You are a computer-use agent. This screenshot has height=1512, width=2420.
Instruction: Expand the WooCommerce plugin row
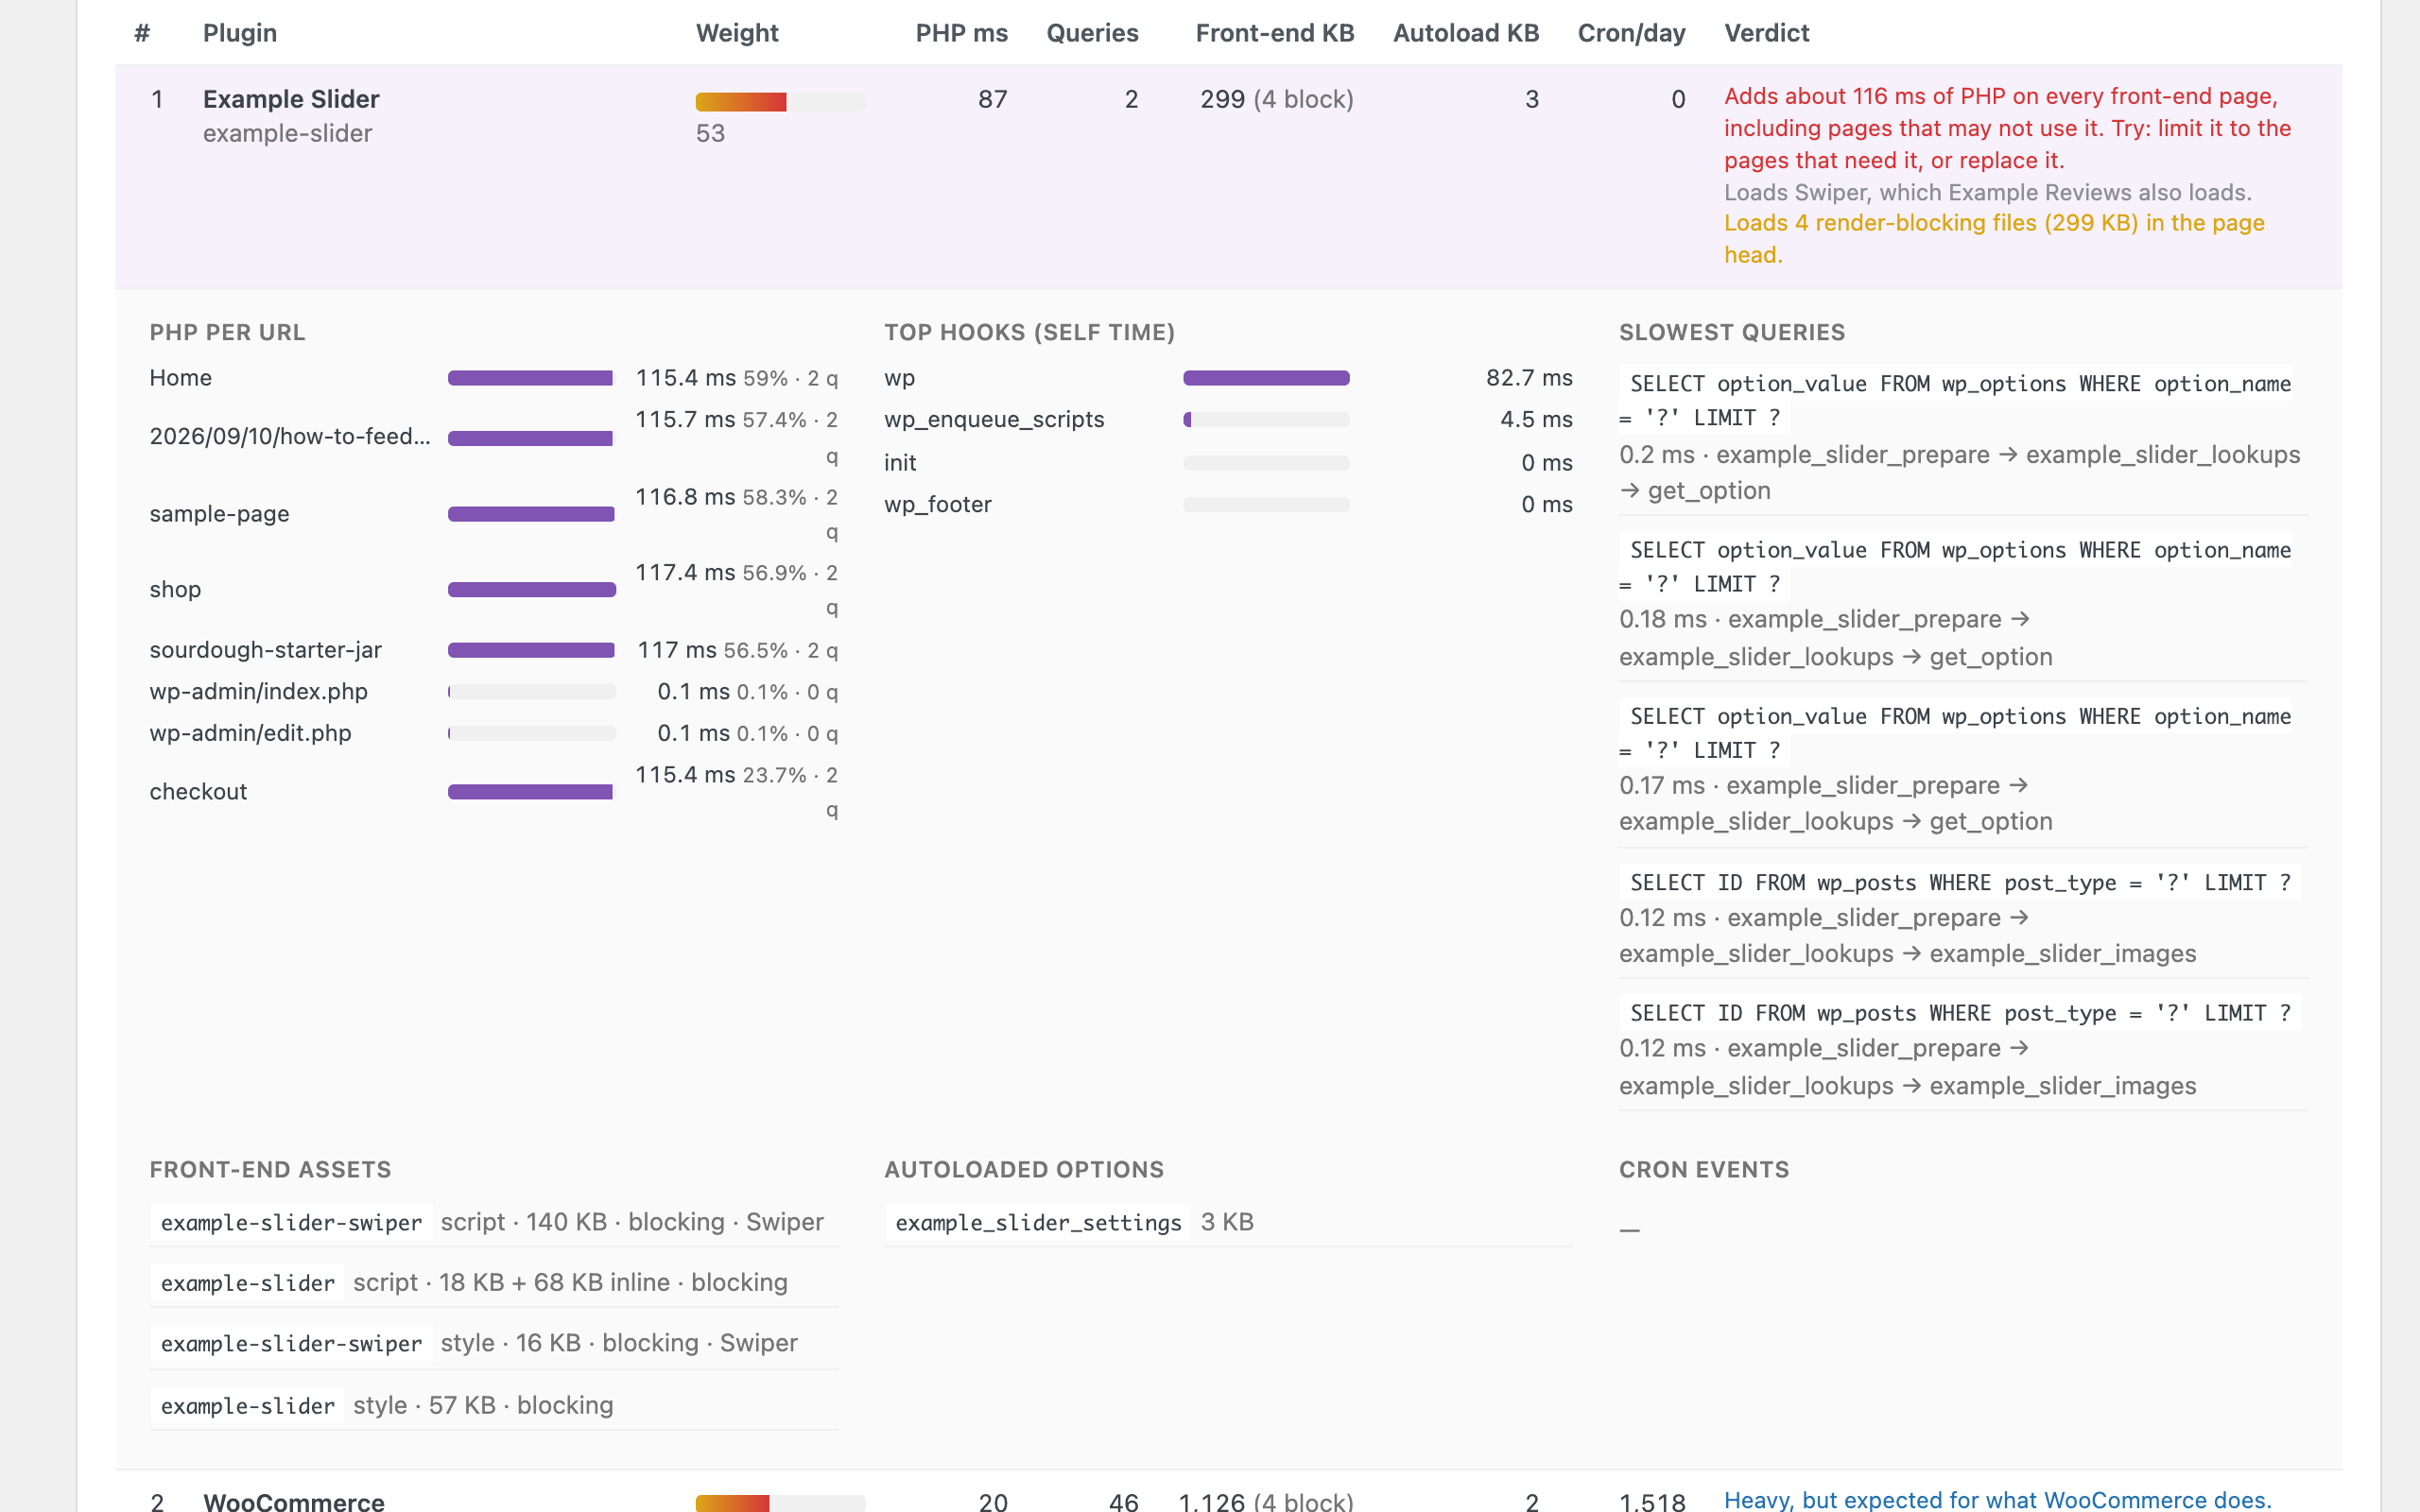[1228, 1492]
